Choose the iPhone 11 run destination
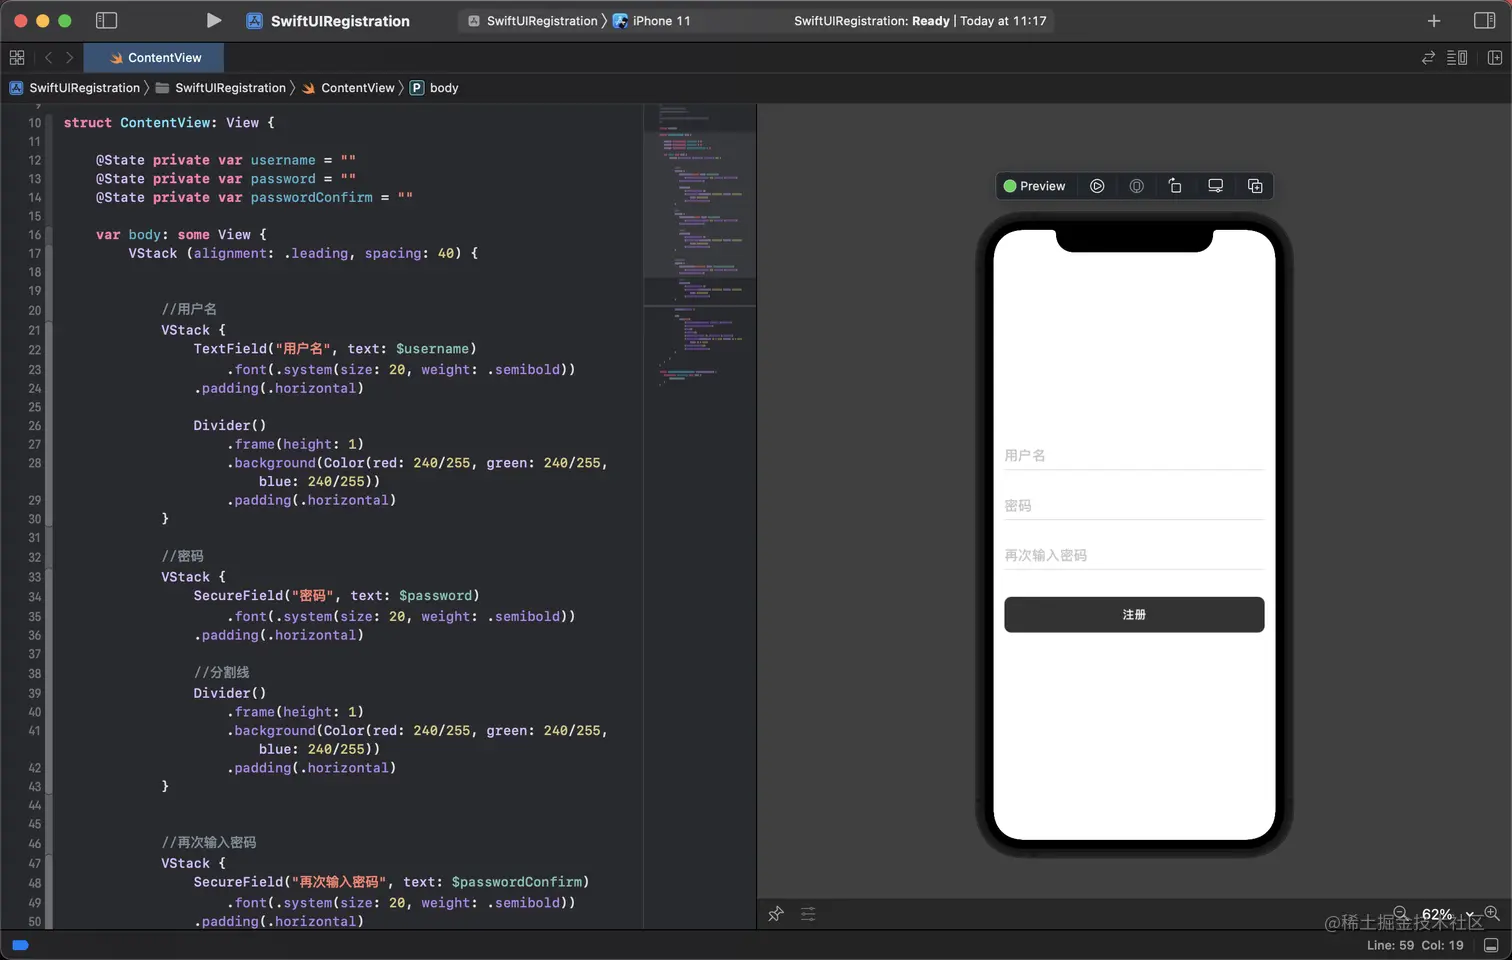1512x960 pixels. pos(652,21)
